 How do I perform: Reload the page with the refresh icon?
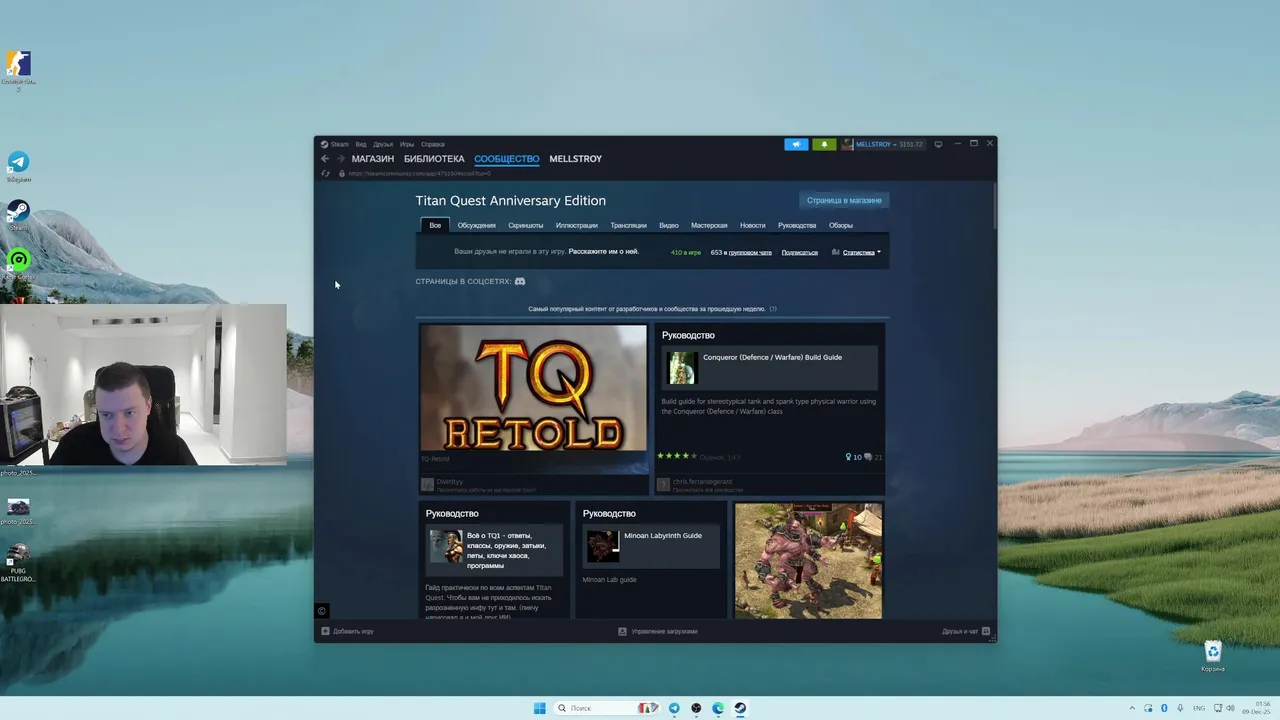click(x=325, y=174)
